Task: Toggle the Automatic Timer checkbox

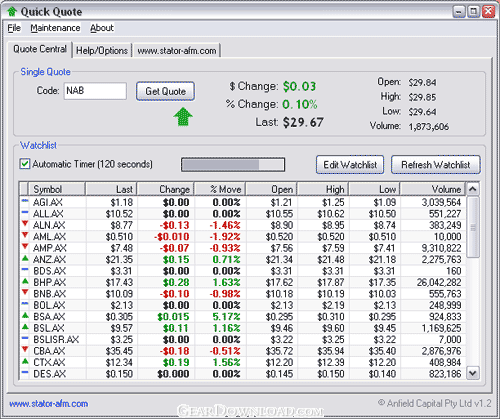Action: click(25, 164)
